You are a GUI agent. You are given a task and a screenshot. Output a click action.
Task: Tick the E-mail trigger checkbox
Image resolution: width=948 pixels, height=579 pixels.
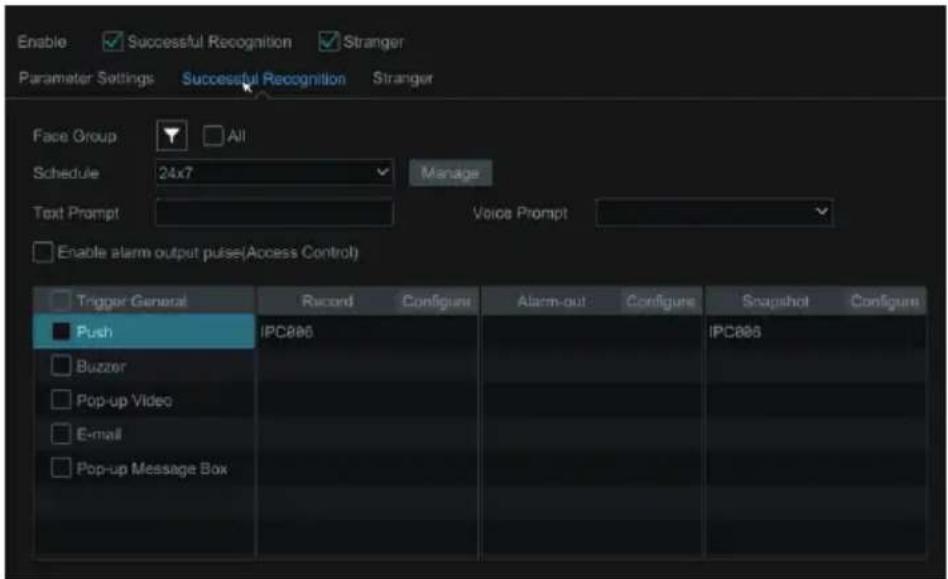pos(60,433)
